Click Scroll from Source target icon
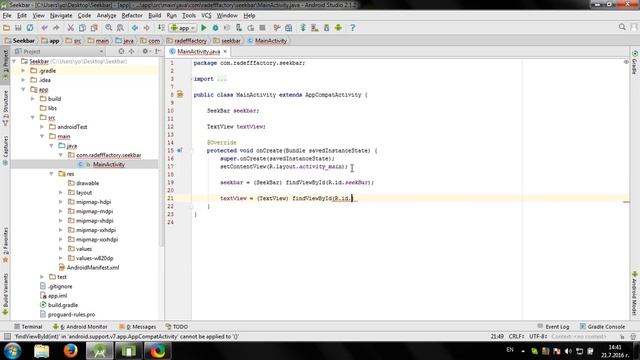 [121, 51]
